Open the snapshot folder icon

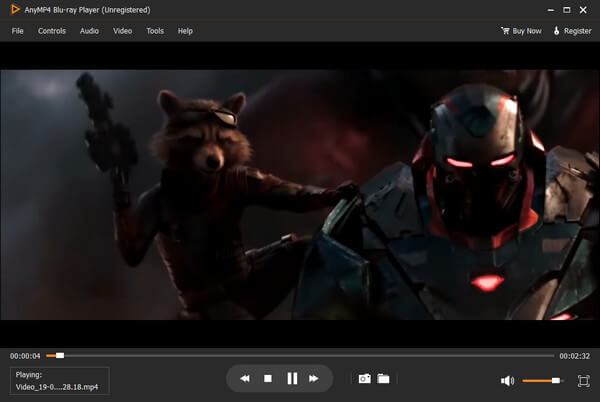pyautogui.click(x=383, y=379)
